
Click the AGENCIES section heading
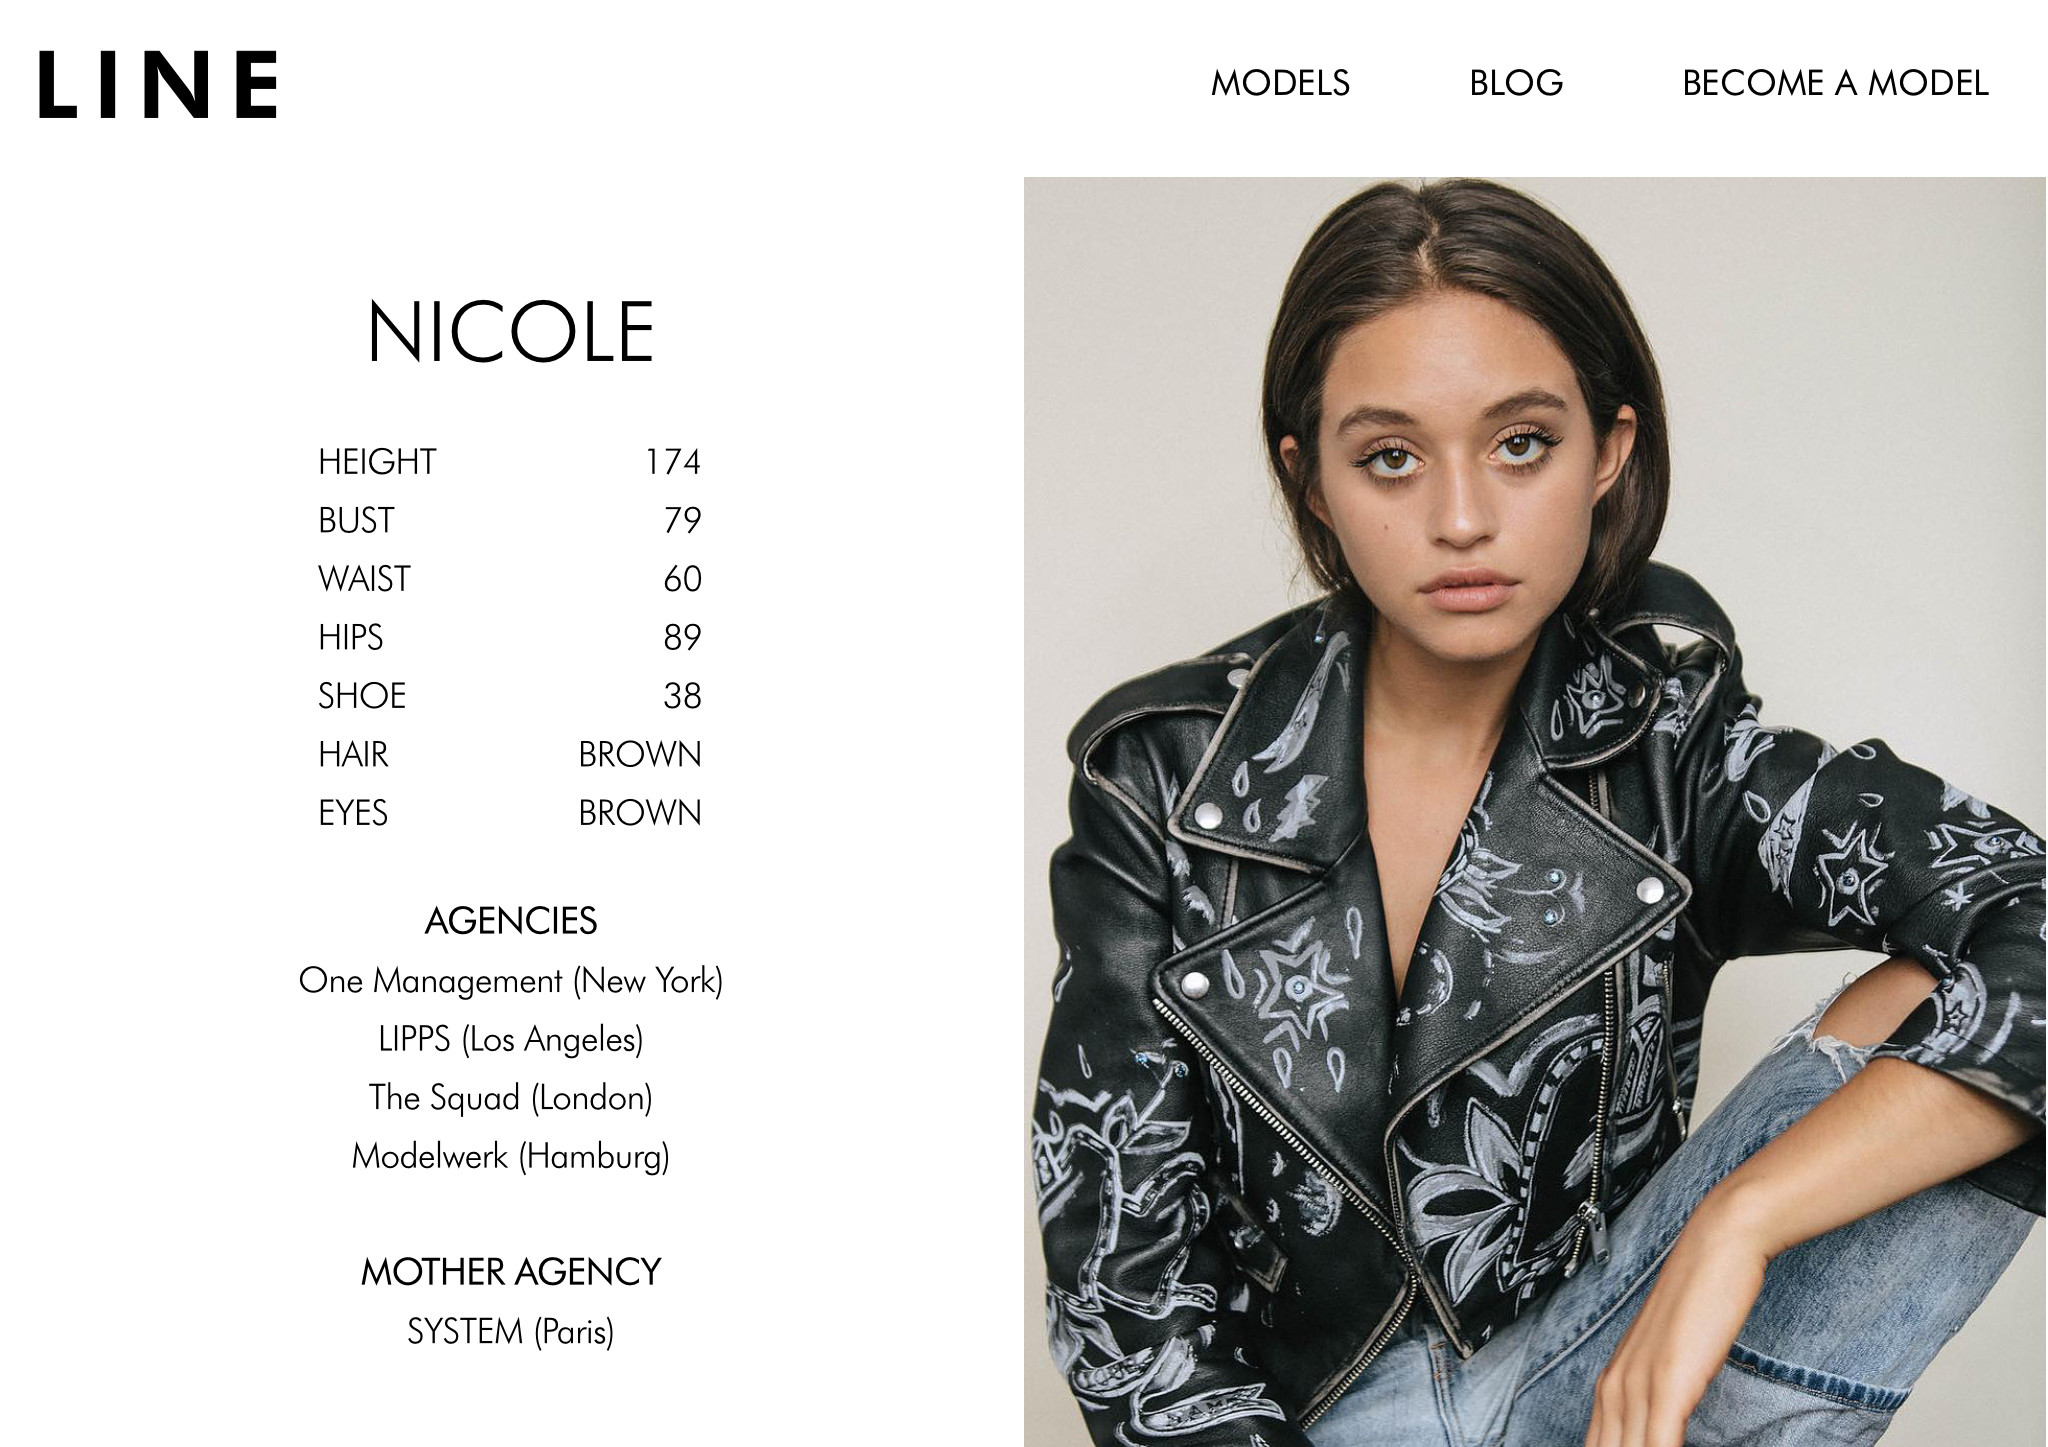click(x=511, y=921)
